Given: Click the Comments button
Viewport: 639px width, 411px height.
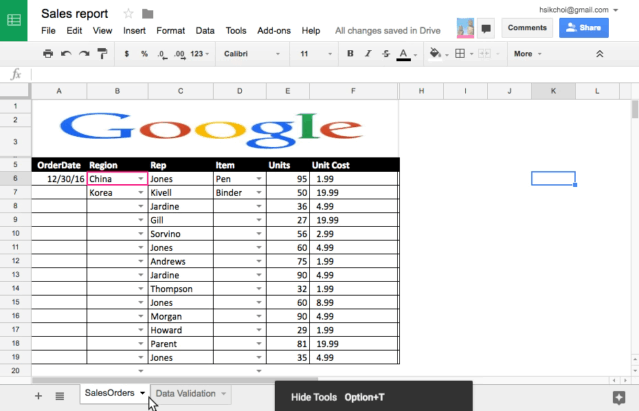Looking at the screenshot, I should (x=527, y=28).
